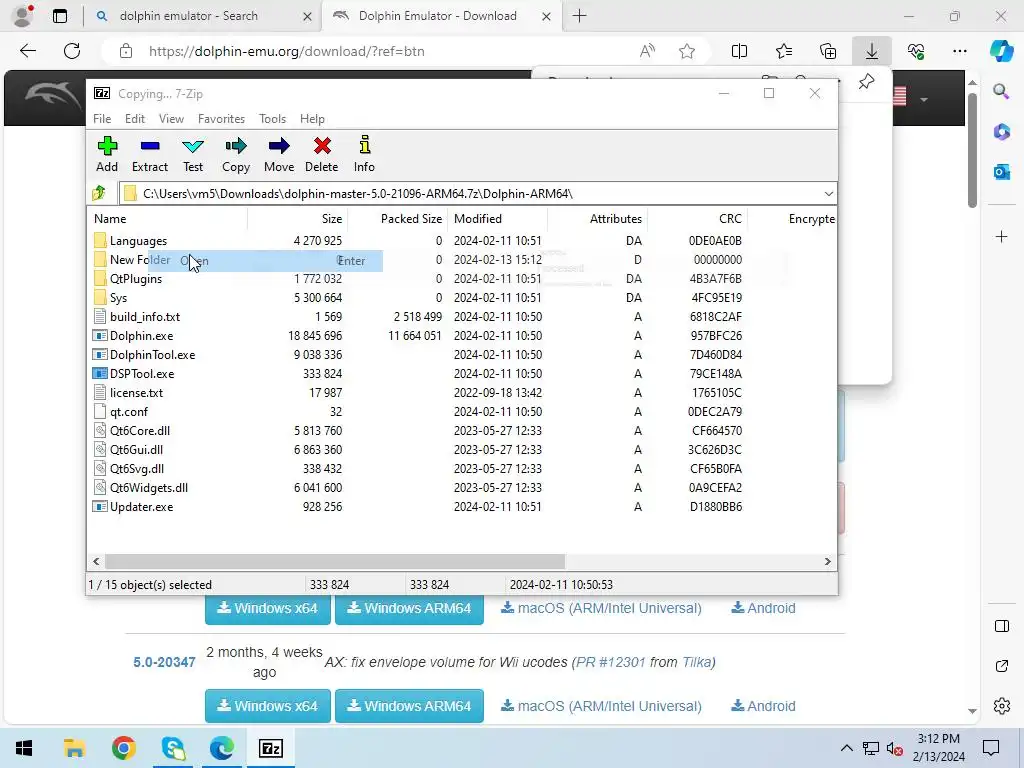Open the Favorites menu in 7-Zip
Image resolution: width=1024 pixels, height=768 pixels.
(221, 119)
